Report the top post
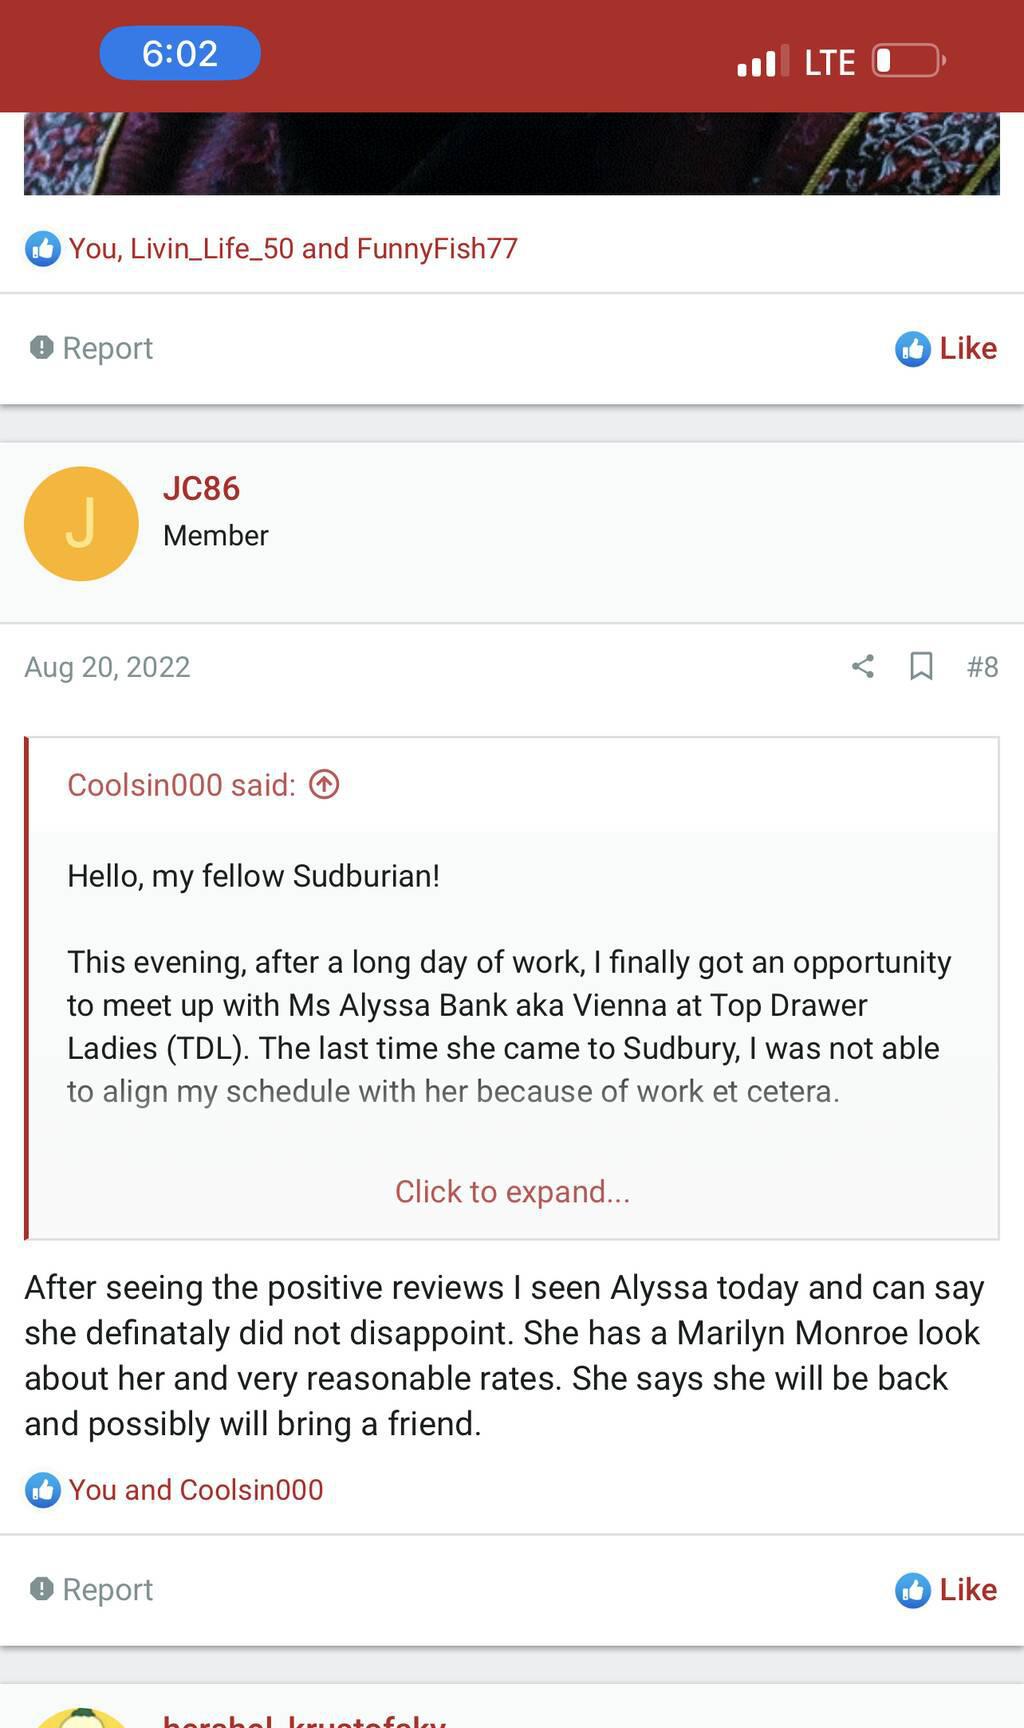1024x1728 pixels. coord(92,348)
